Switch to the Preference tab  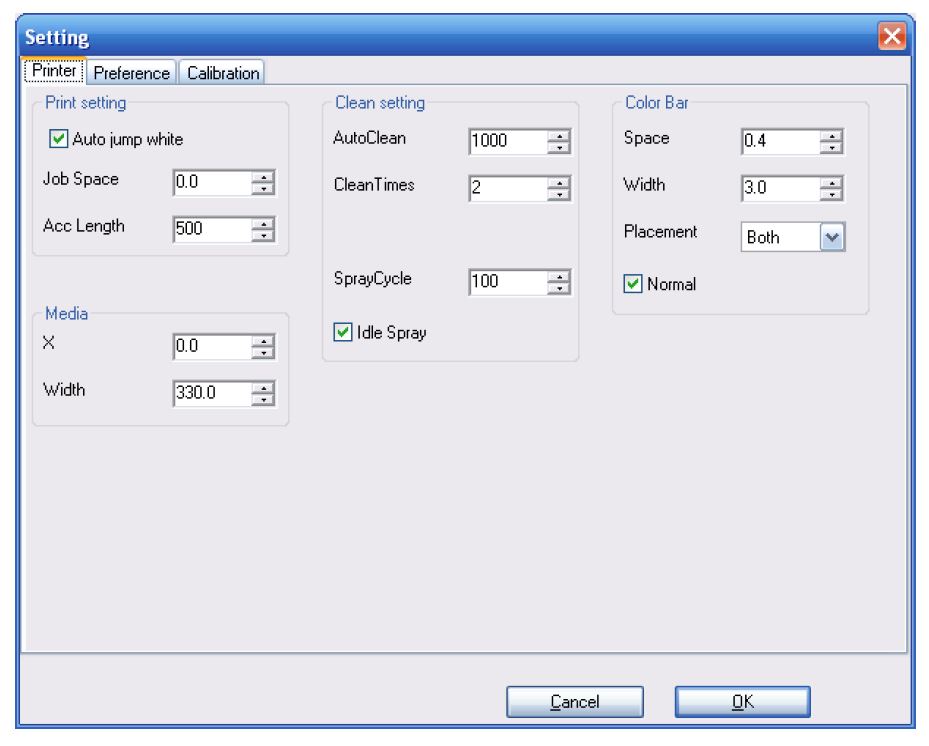(x=132, y=73)
